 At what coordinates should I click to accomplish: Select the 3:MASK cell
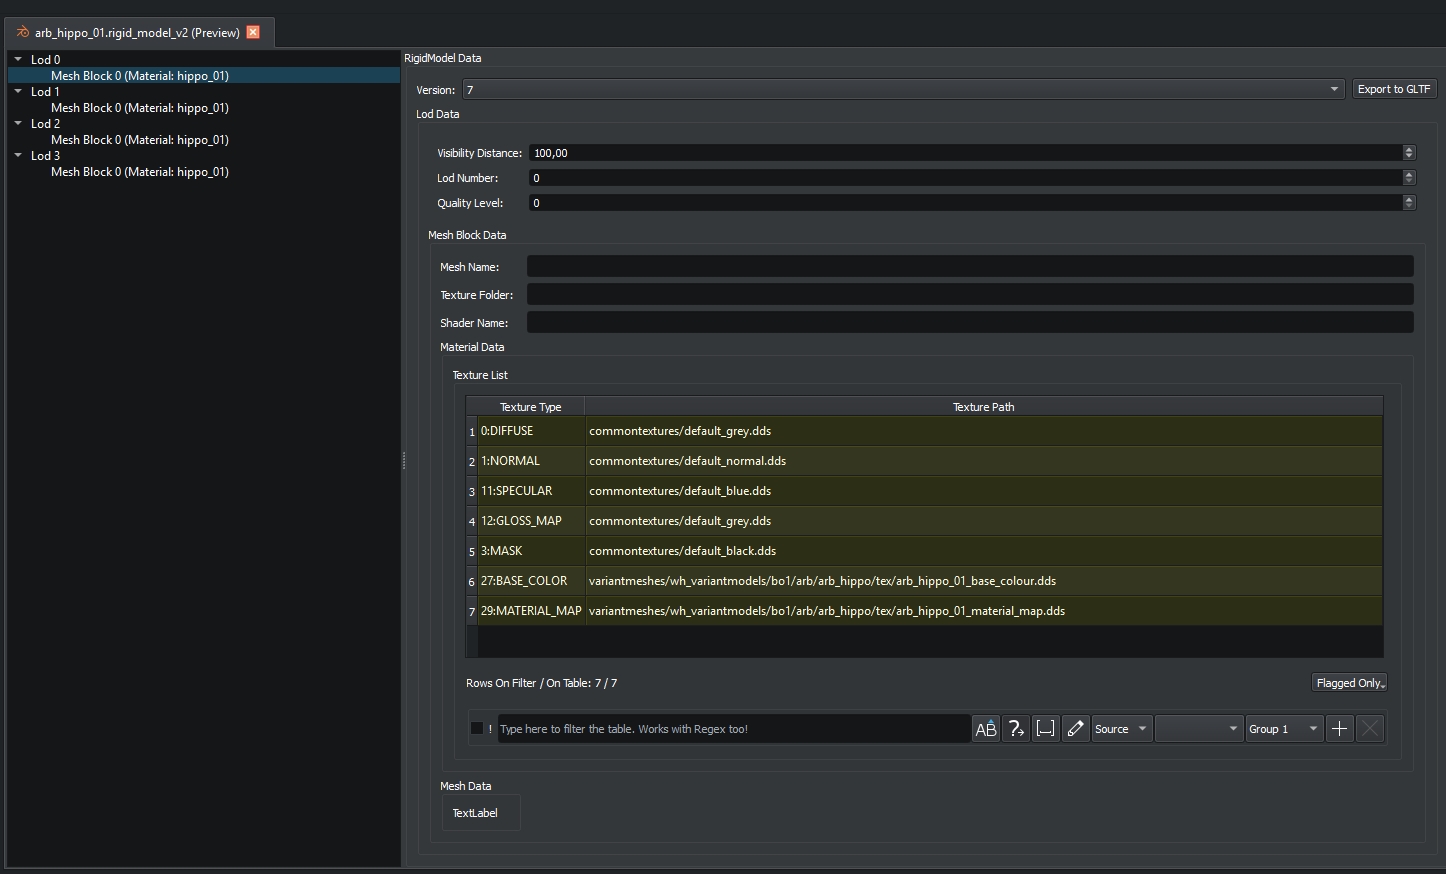(531, 551)
